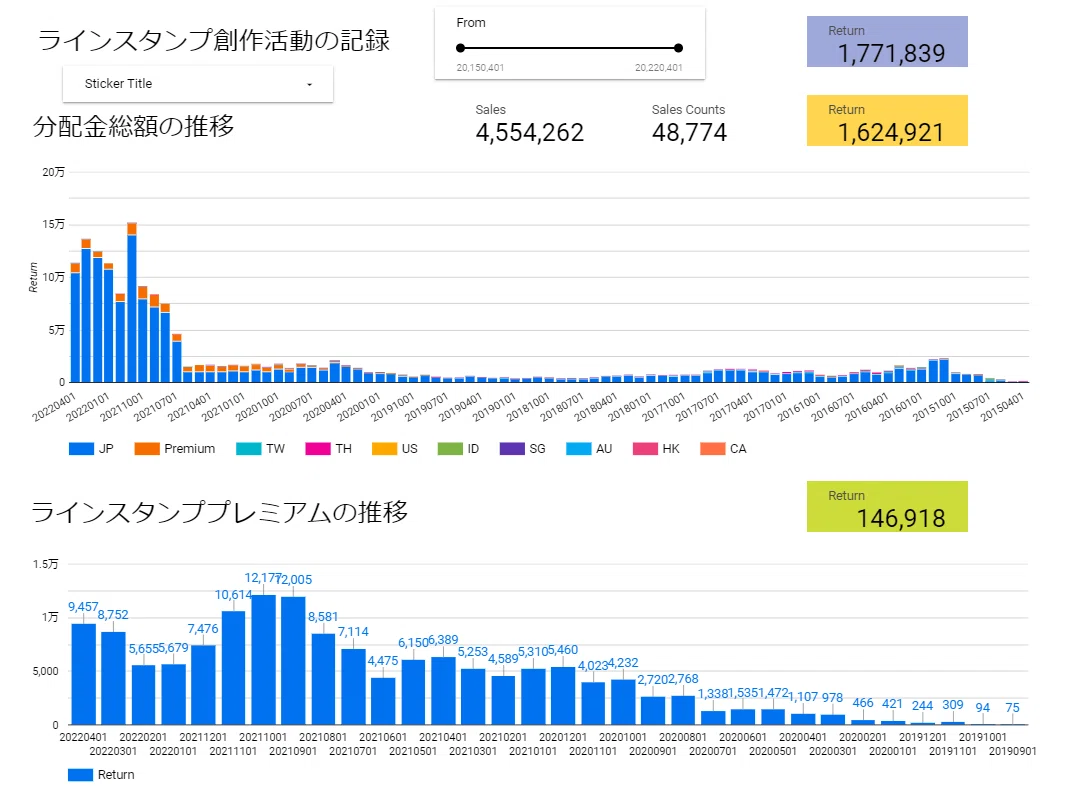The height and width of the screenshot is (786, 1074).
Task: Click the Return legend swatch below premium chart
Action: tap(81, 774)
